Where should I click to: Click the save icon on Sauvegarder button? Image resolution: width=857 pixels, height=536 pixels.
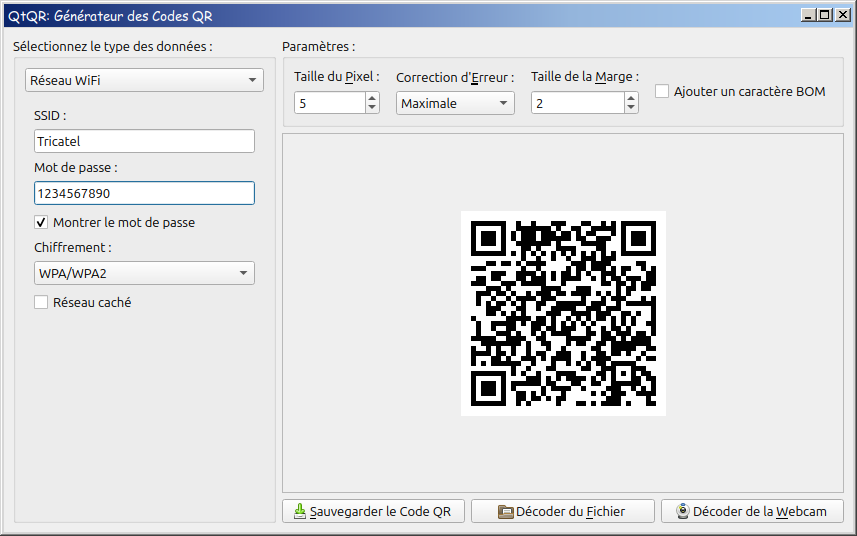pos(300,511)
